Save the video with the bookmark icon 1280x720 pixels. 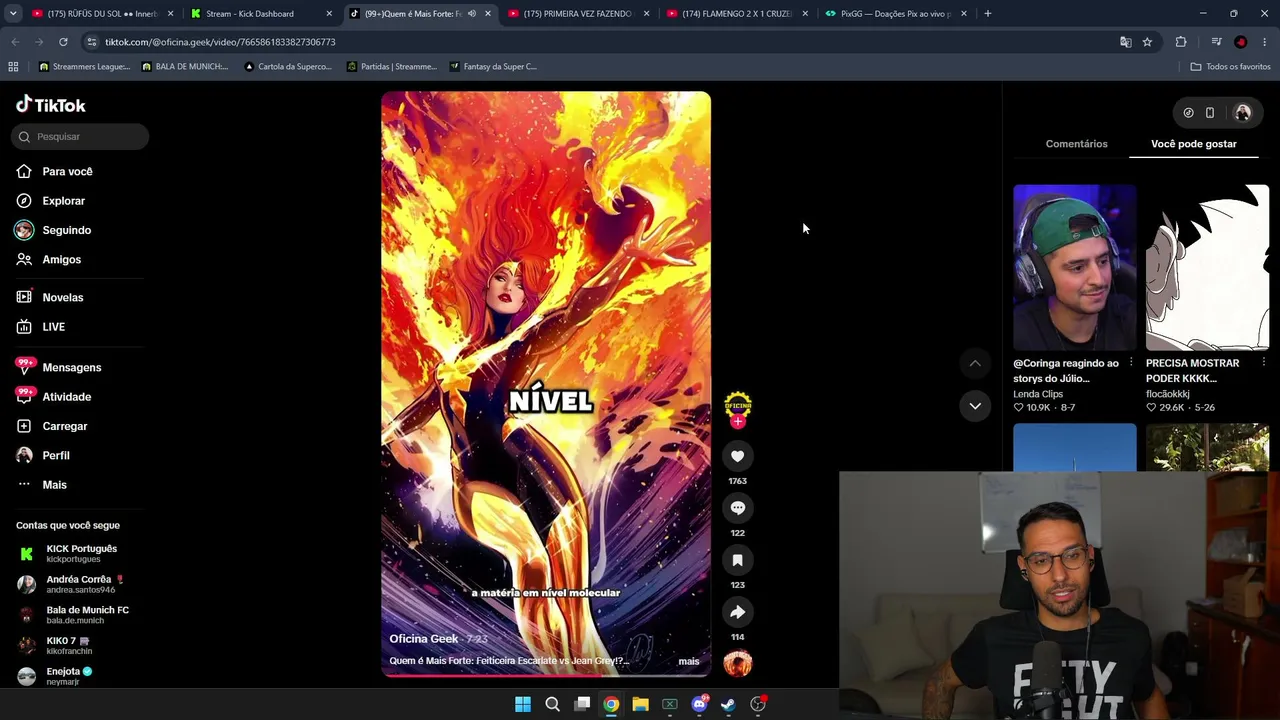737,560
